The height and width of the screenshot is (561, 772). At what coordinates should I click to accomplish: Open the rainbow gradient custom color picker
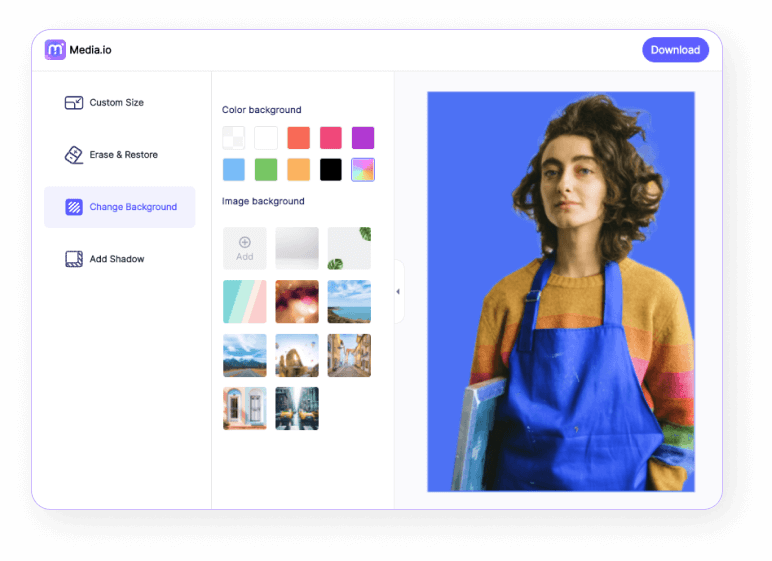[x=363, y=170]
